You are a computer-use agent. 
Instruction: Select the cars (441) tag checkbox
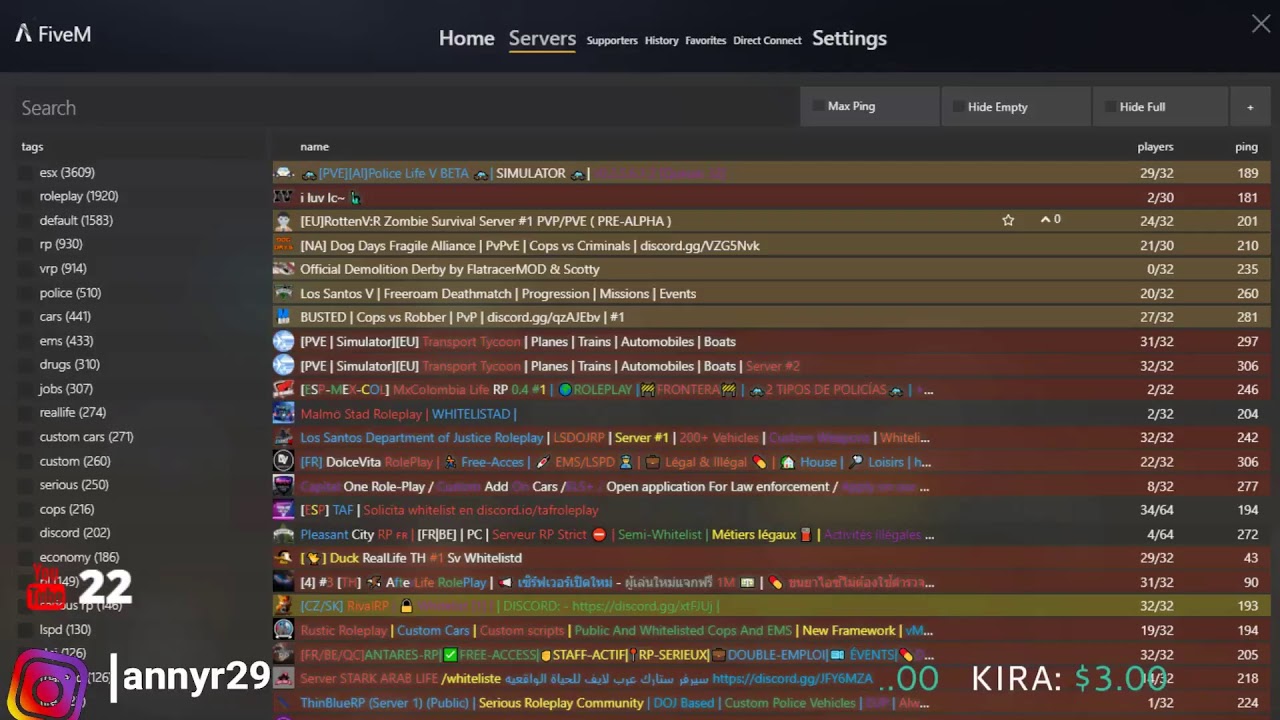click(25, 317)
